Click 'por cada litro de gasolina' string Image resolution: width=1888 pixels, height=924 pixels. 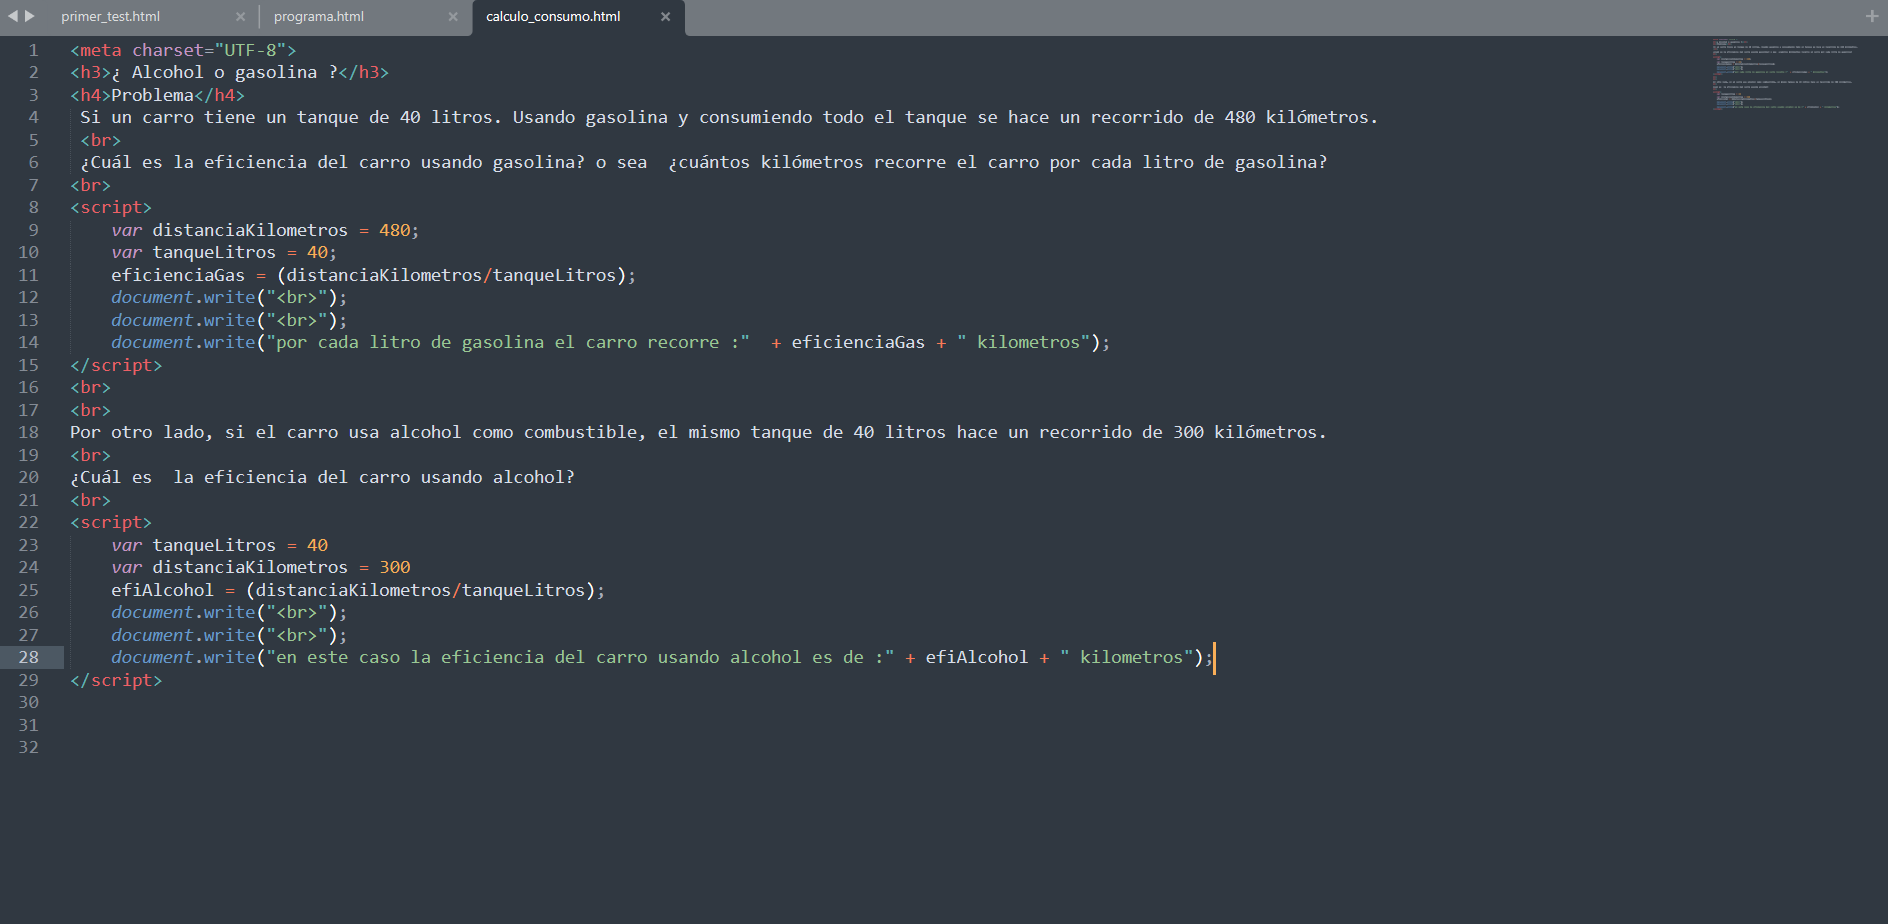(x=405, y=342)
